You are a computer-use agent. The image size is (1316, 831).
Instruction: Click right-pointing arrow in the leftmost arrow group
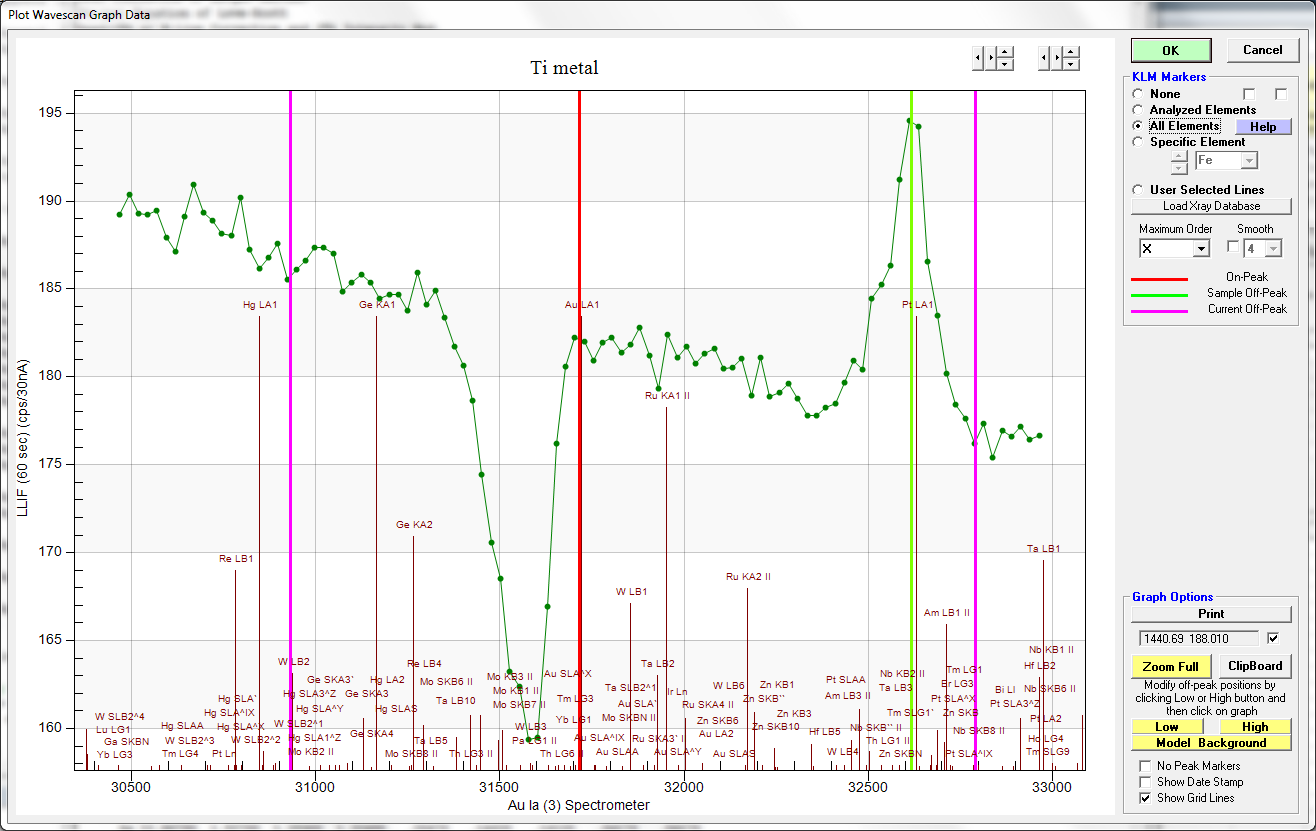coord(990,59)
